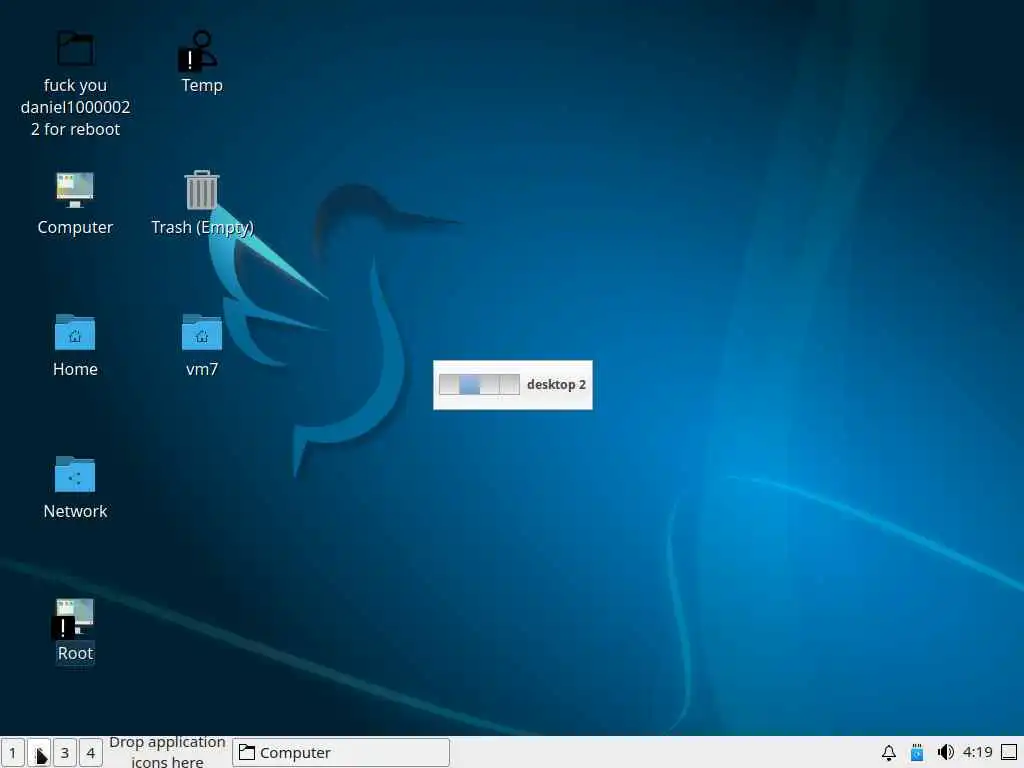Select the Temp desktop icon
This screenshot has width=1024, height=768.
pos(199,51)
